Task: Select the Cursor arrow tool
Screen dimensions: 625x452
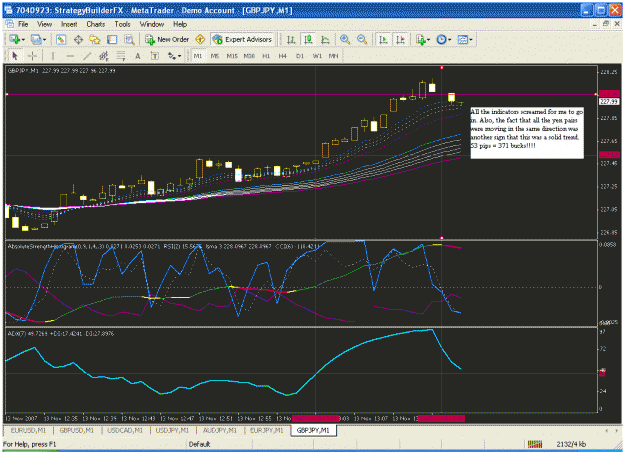Action: tap(15, 56)
